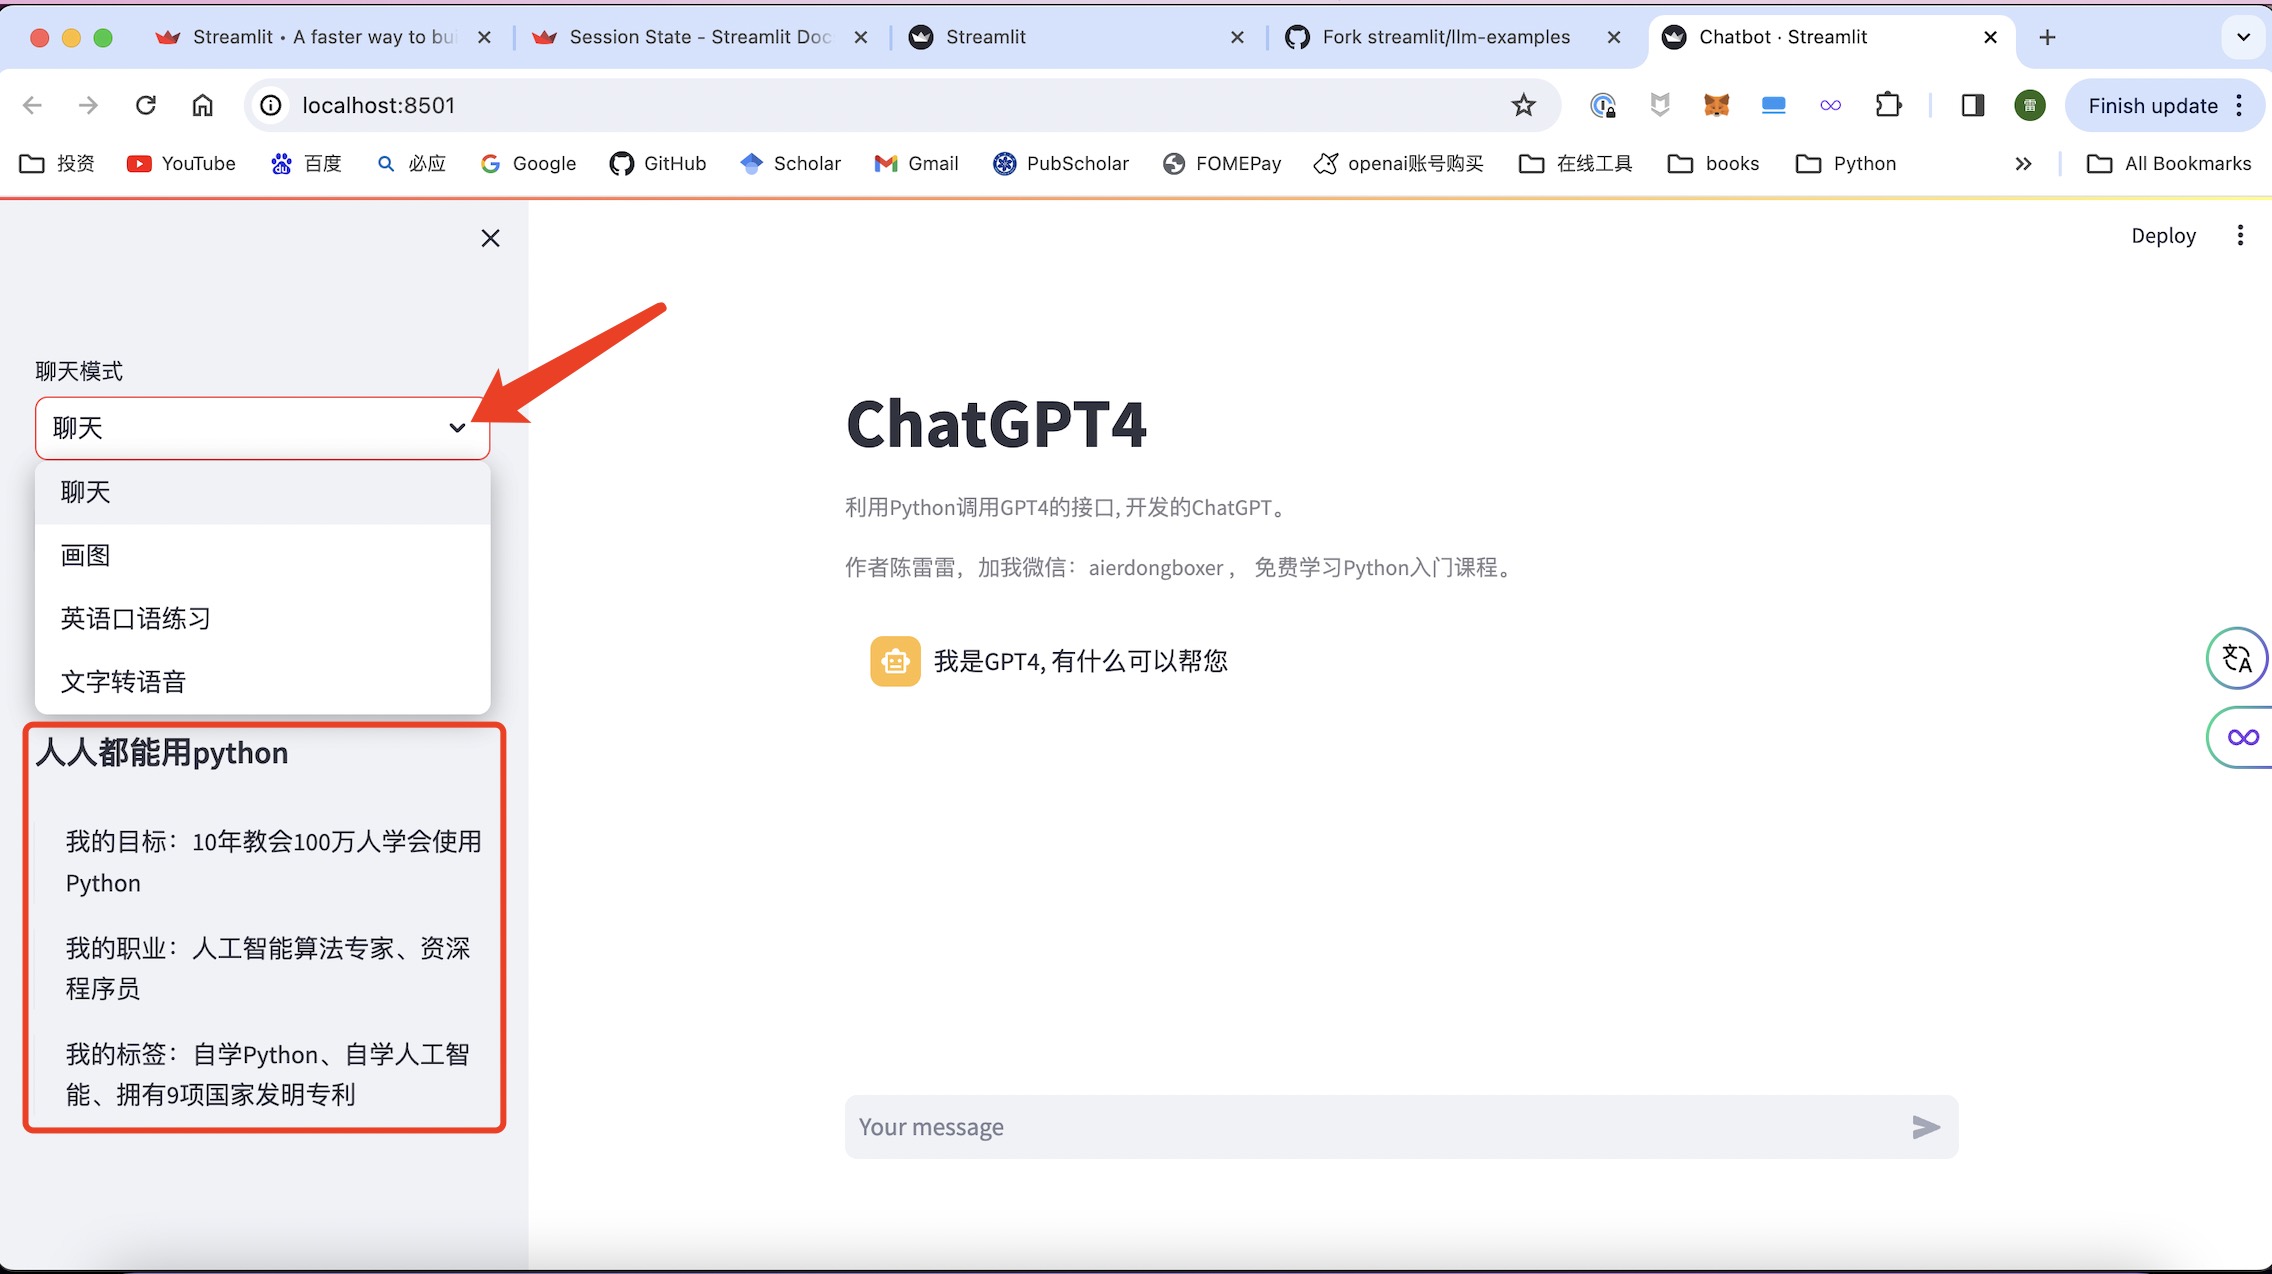
Task: Click site information icon in address bar
Action: (x=271, y=105)
